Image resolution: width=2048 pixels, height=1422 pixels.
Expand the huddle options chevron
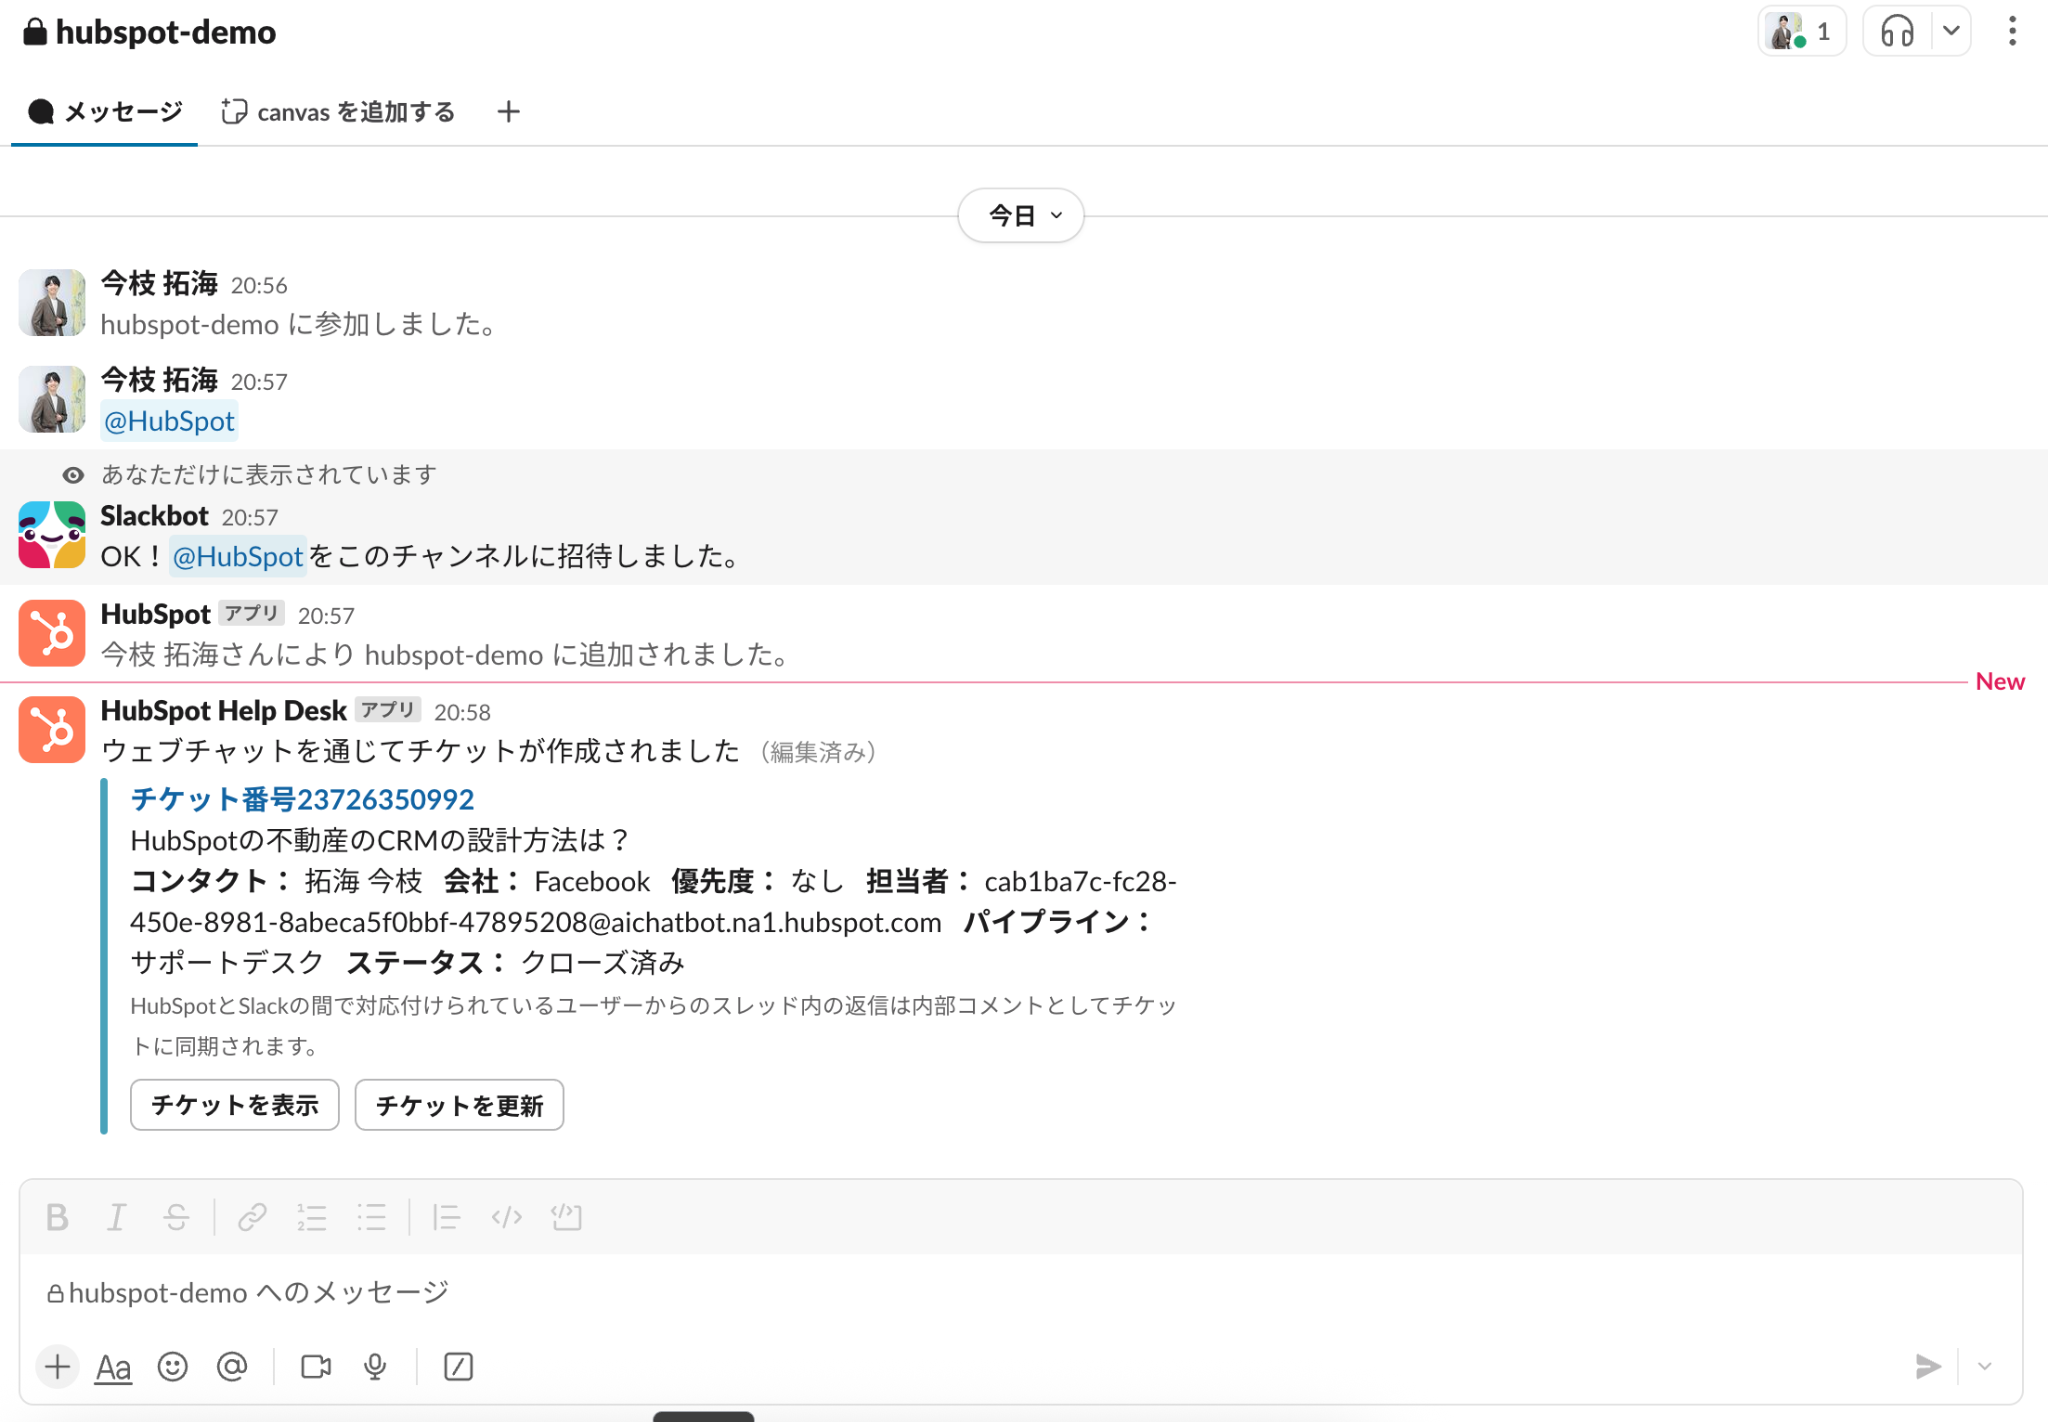[x=1951, y=31]
